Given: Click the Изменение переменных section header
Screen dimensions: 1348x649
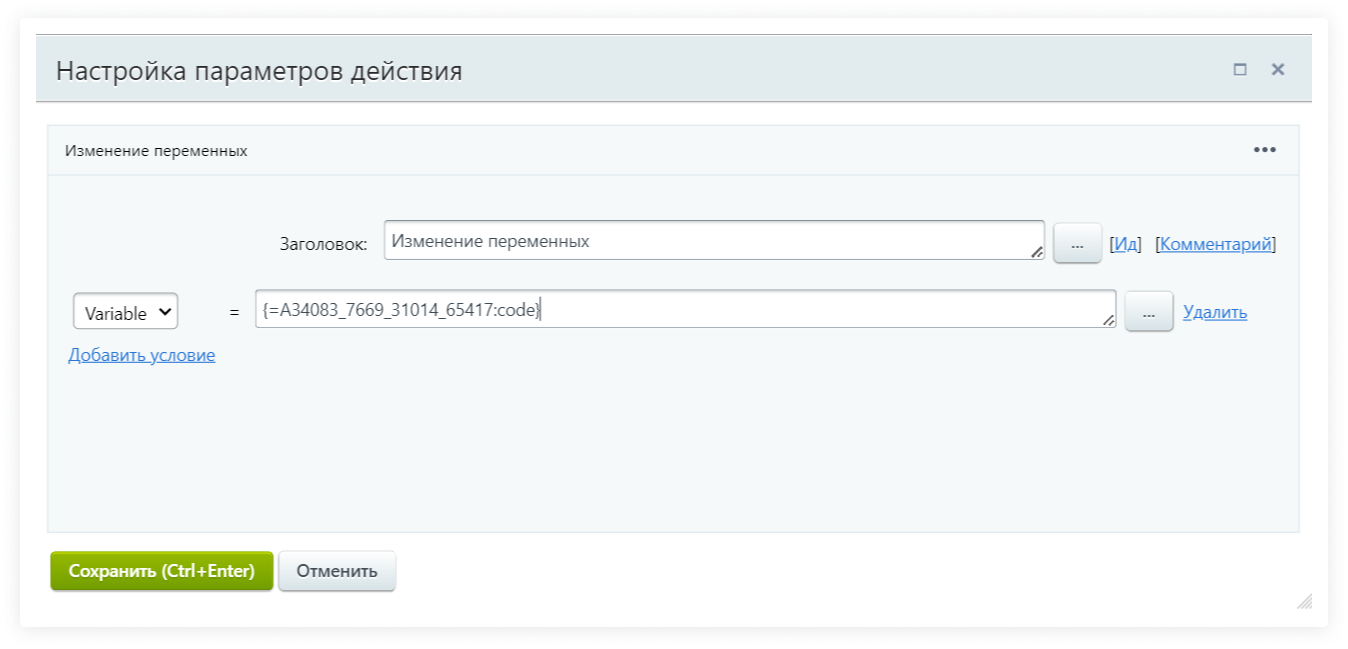Looking at the screenshot, I should pos(157,151).
